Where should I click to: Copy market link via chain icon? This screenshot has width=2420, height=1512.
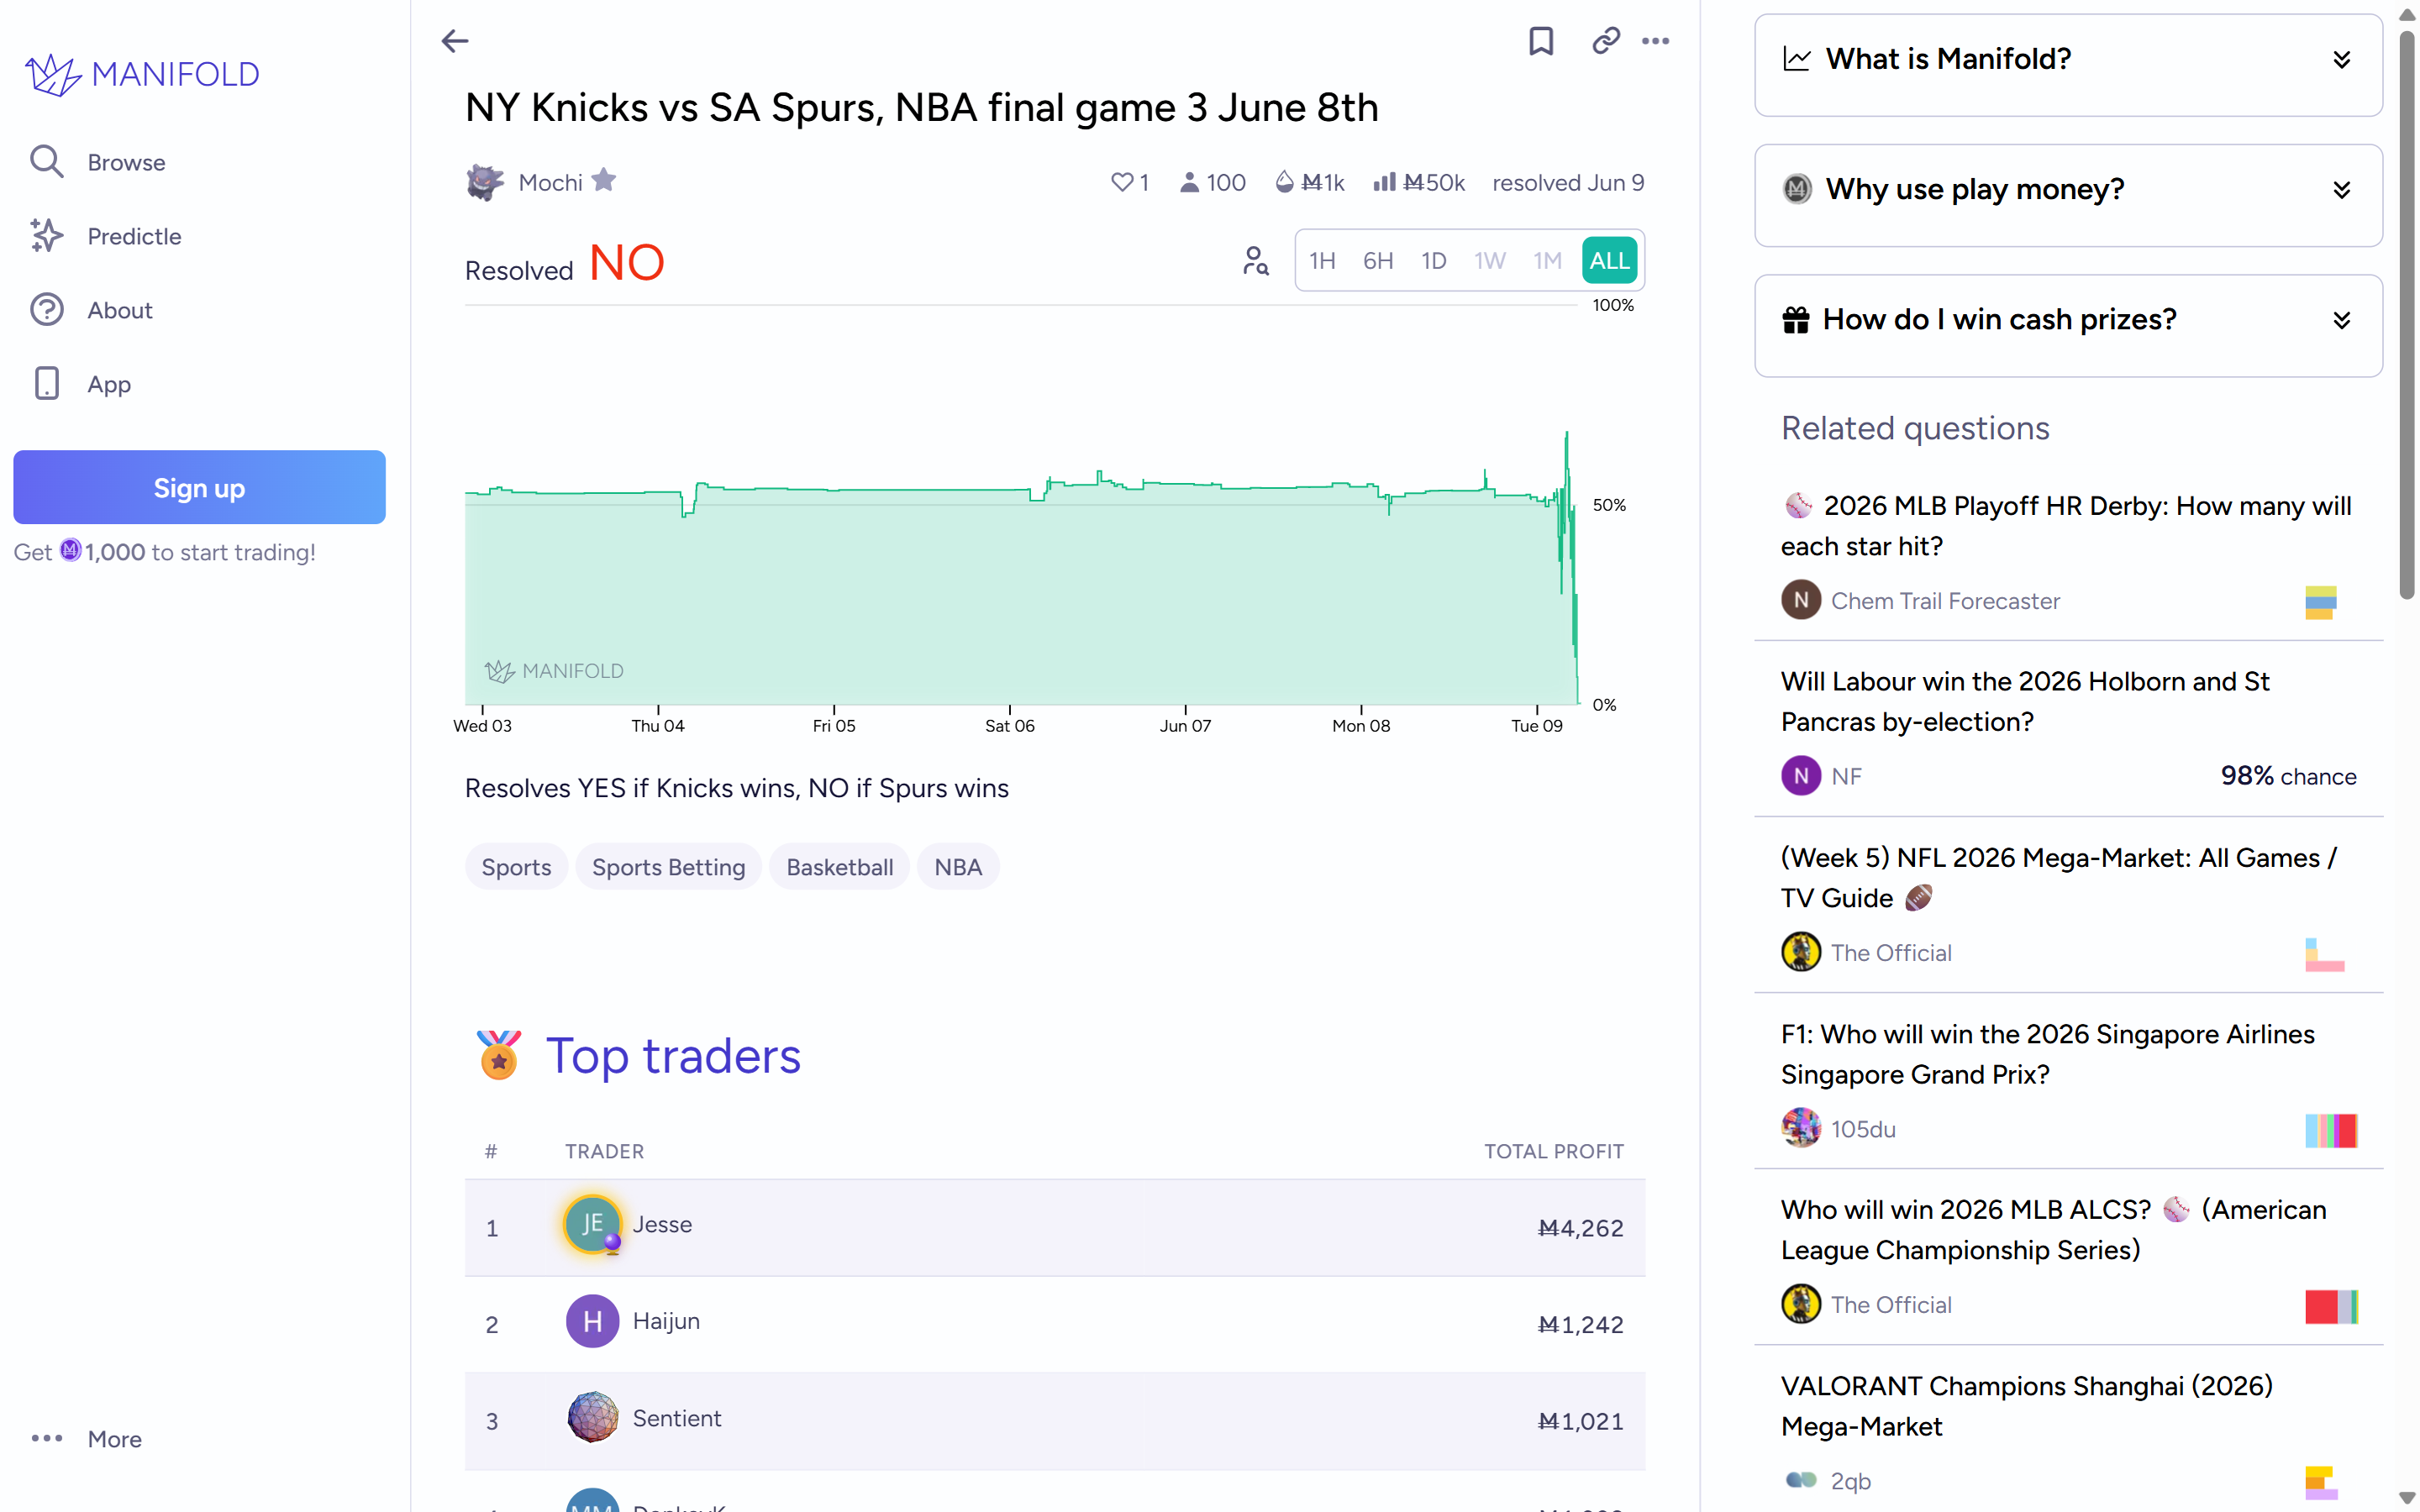(1605, 41)
